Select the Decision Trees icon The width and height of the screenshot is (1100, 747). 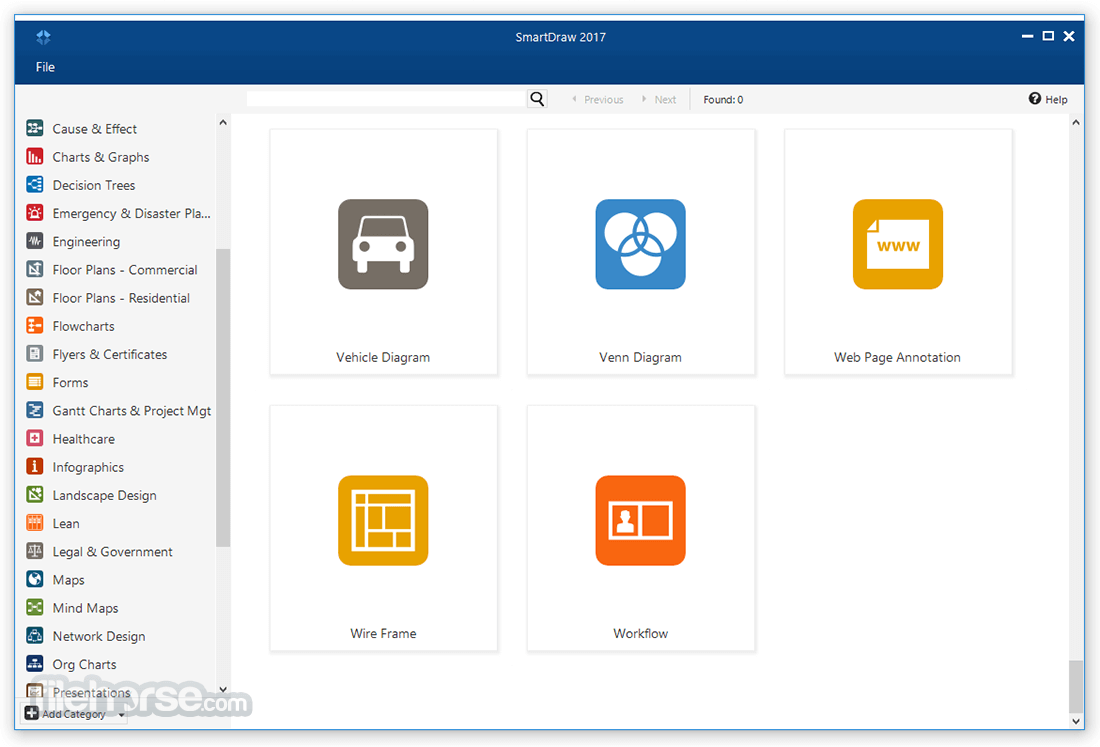34,184
